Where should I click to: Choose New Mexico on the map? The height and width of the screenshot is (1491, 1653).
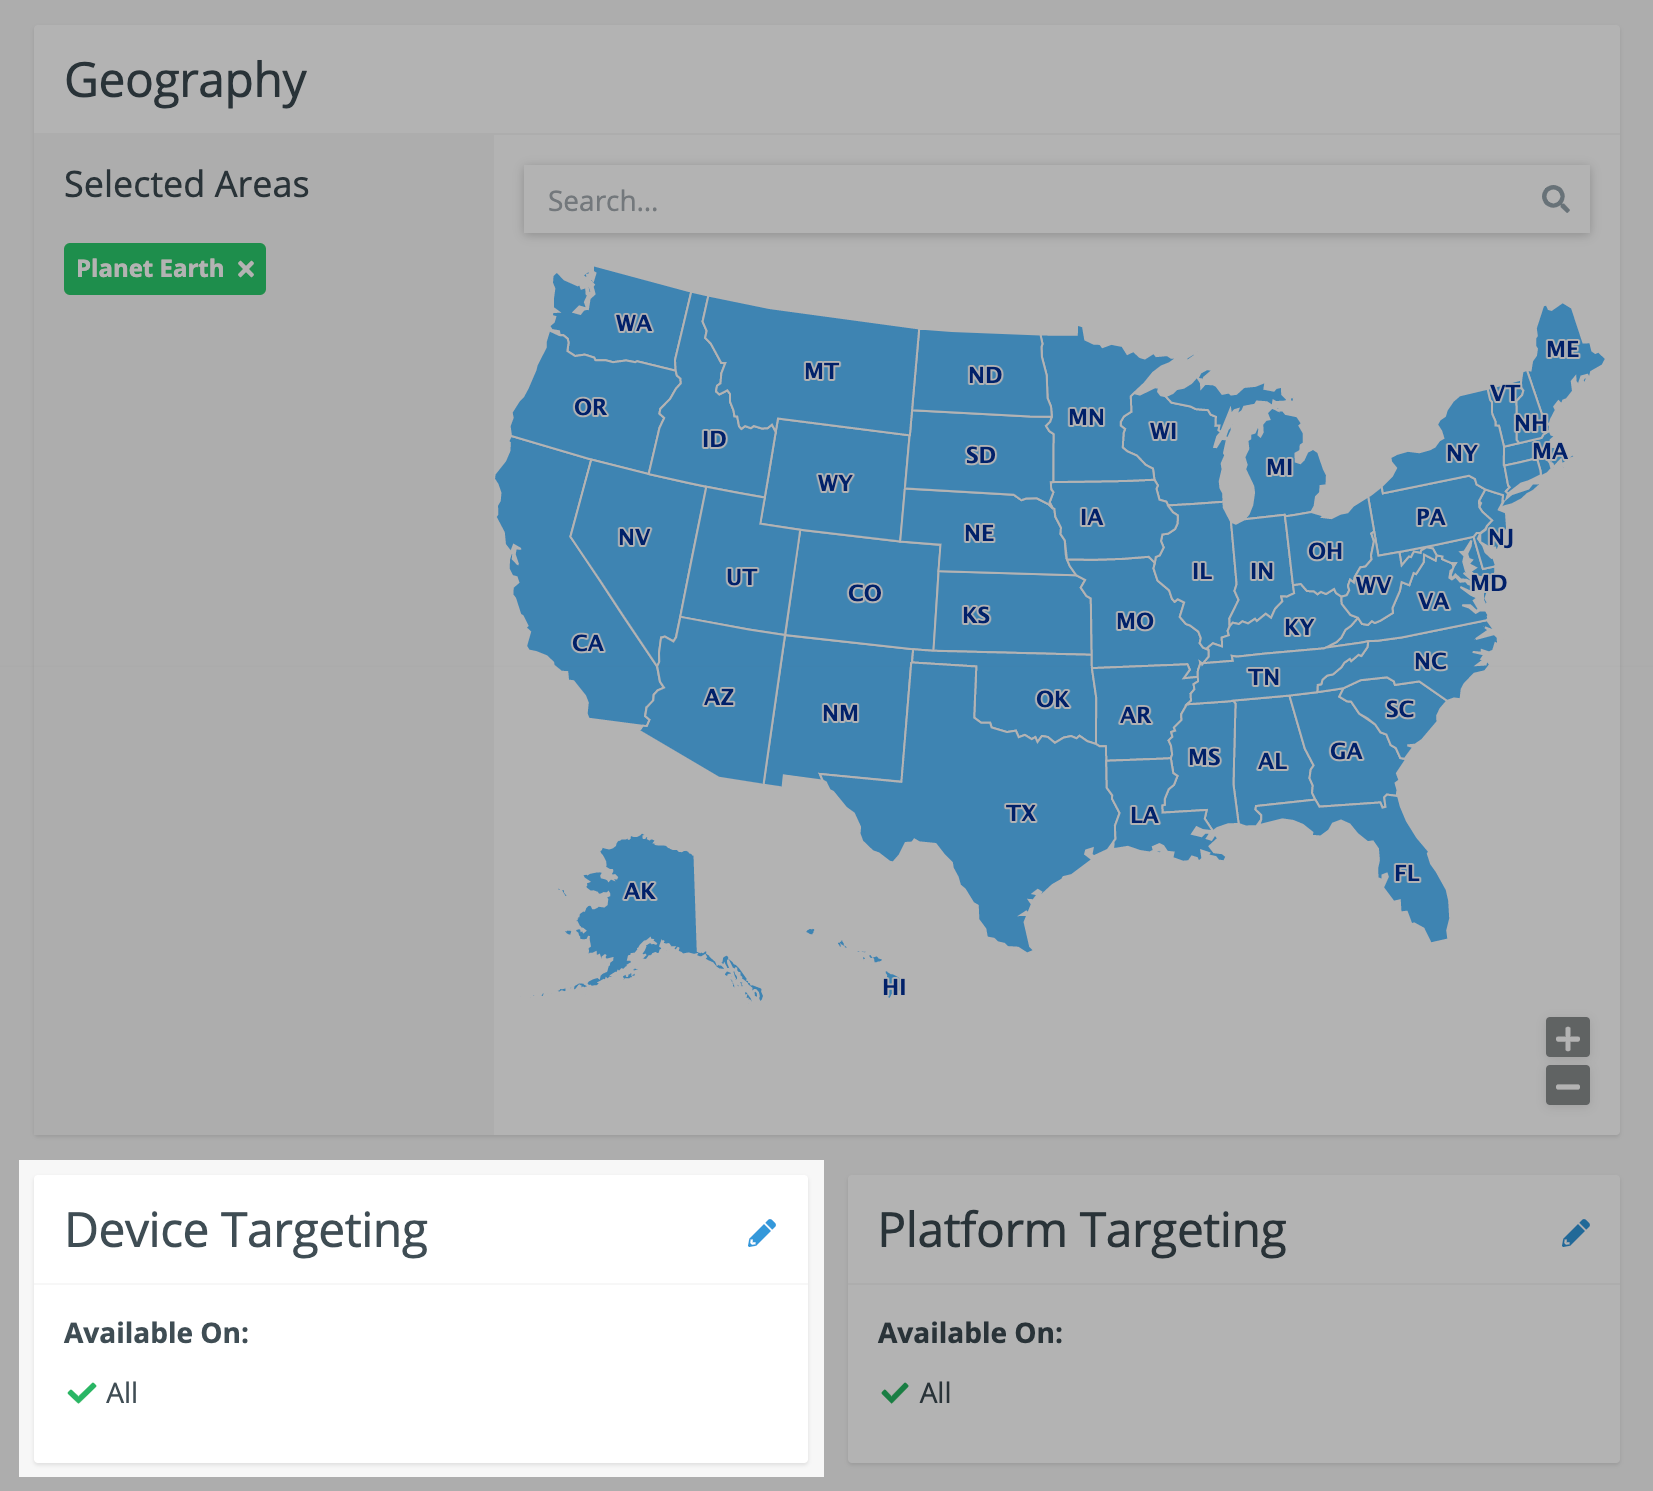pyautogui.click(x=840, y=712)
